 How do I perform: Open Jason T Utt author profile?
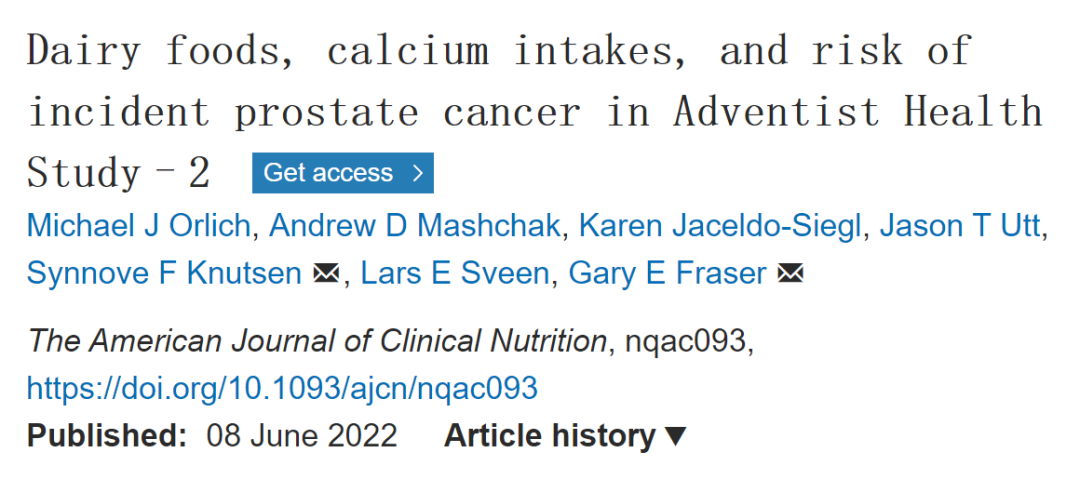pos(959,226)
